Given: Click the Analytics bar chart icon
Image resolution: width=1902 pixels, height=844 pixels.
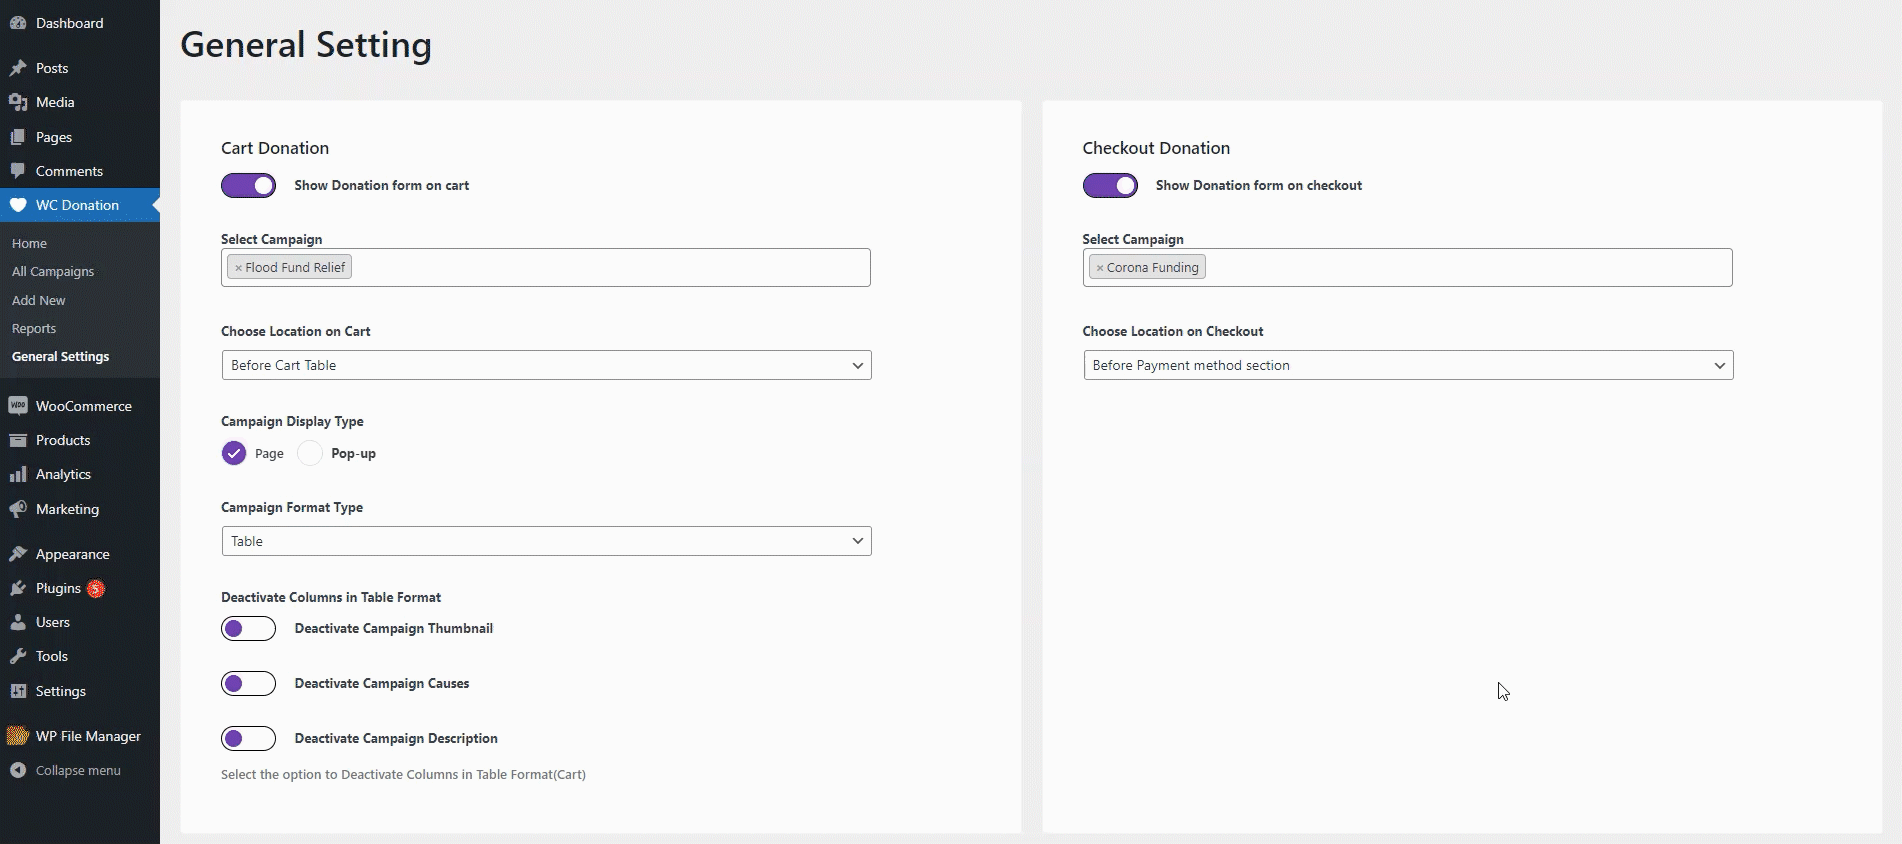Looking at the screenshot, I should [x=18, y=474].
